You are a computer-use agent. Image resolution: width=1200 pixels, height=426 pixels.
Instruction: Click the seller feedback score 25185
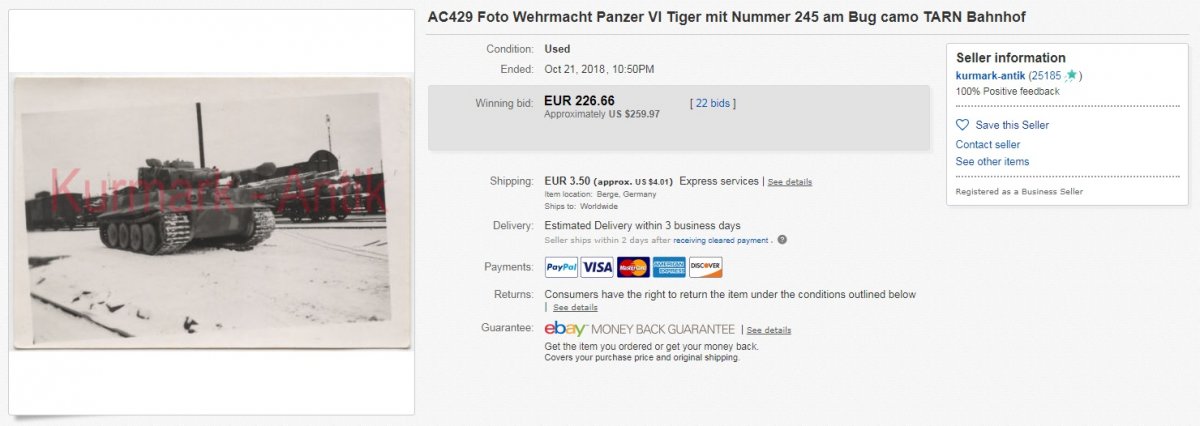pyautogui.click(x=1047, y=75)
